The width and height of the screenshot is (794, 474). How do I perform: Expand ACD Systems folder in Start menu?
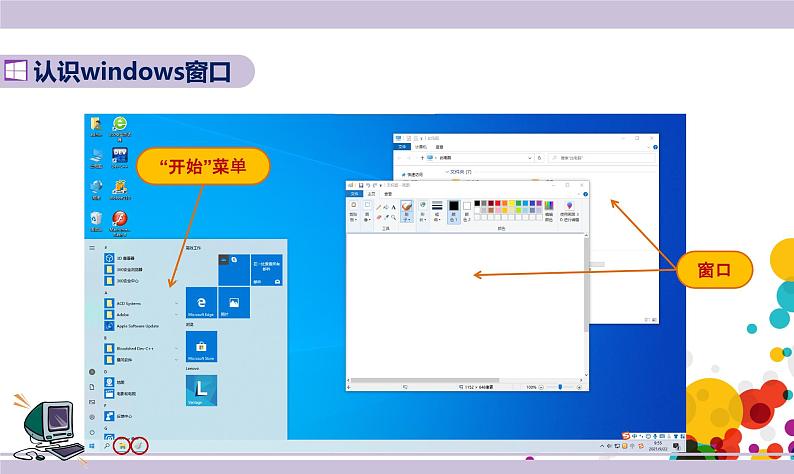[142, 304]
